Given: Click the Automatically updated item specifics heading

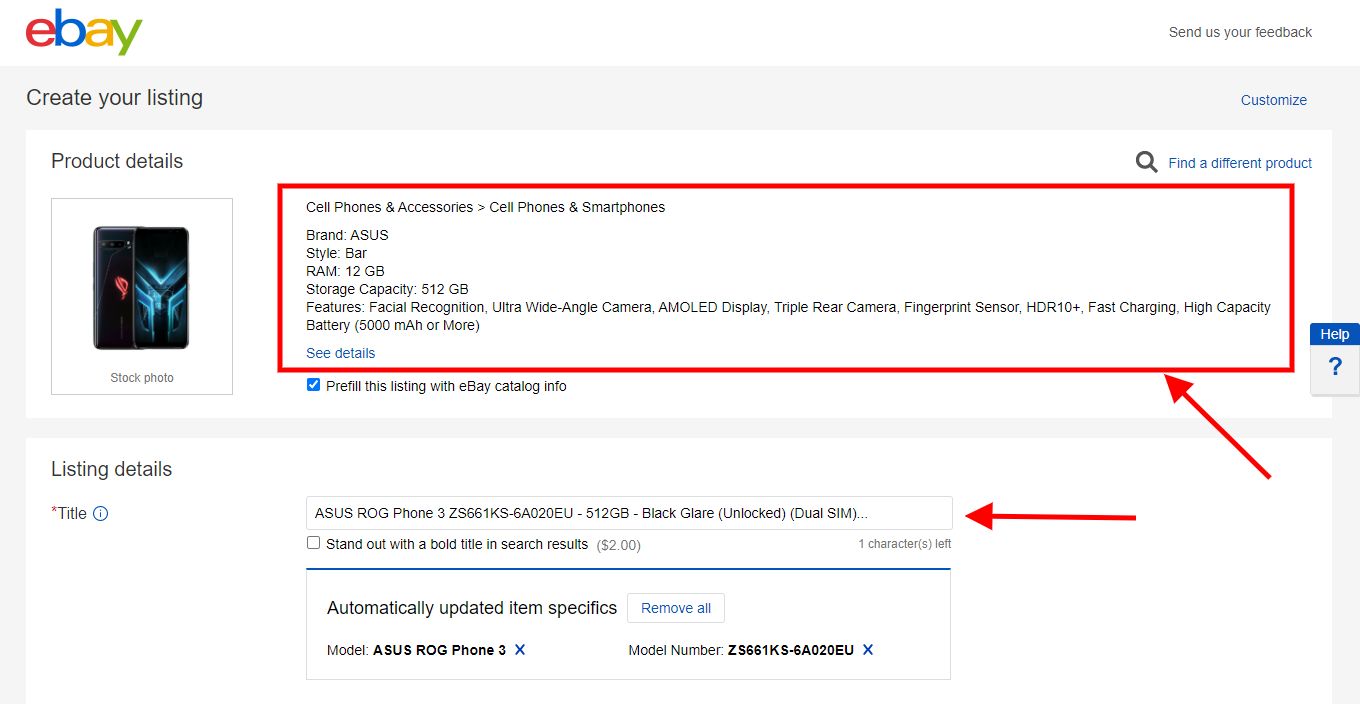Looking at the screenshot, I should click(x=472, y=608).
